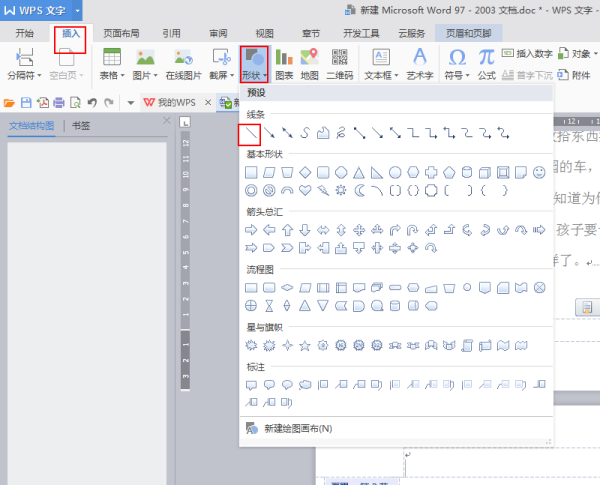Click the 公式 formula button

(x=486, y=64)
